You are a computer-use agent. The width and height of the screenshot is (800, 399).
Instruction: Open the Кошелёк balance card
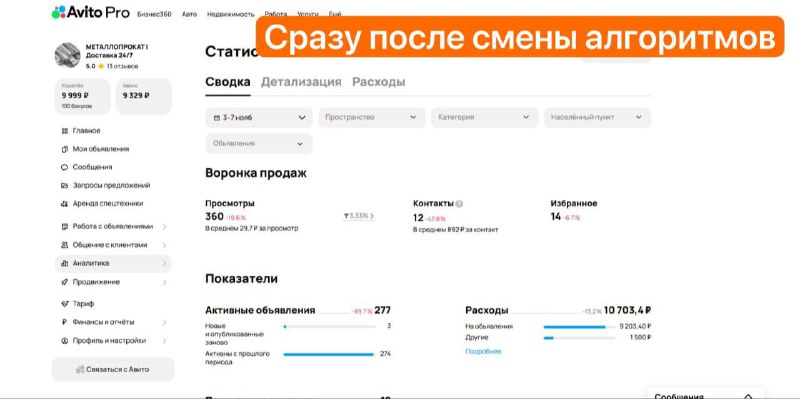coord(82,96)
